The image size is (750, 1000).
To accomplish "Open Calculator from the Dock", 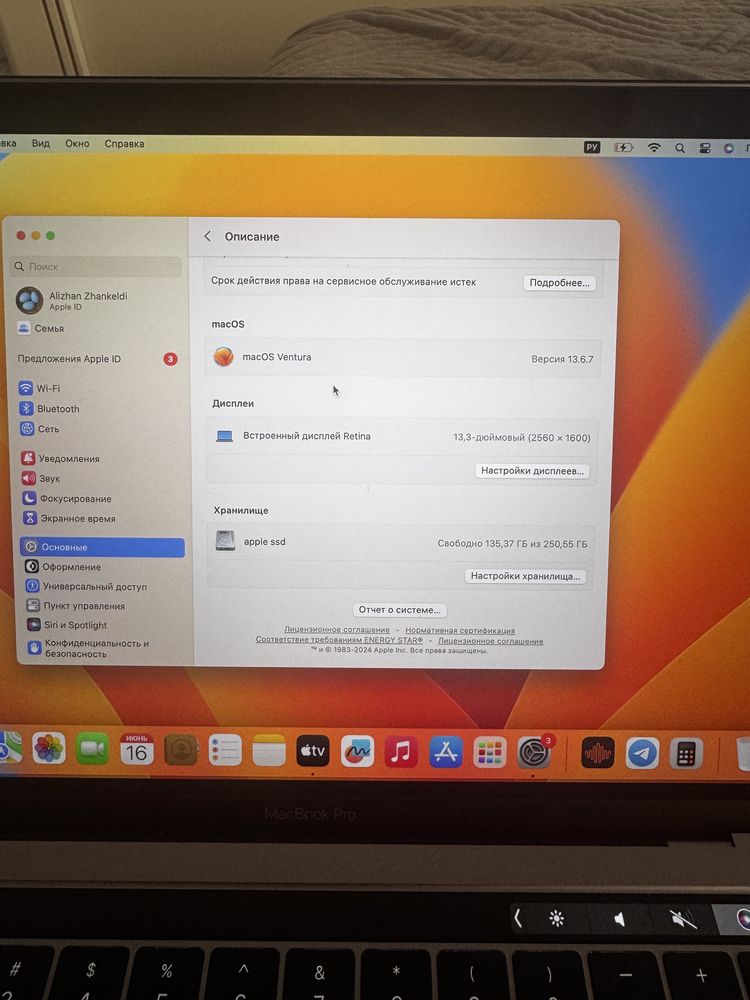I will pyautogui.click(x=686, y=754).
